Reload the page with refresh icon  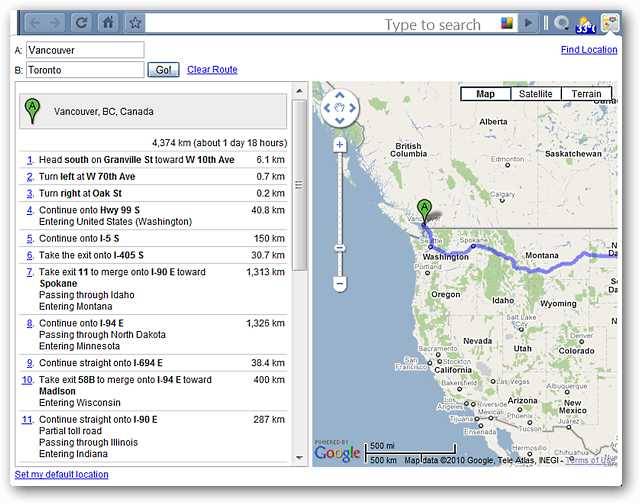82,23
